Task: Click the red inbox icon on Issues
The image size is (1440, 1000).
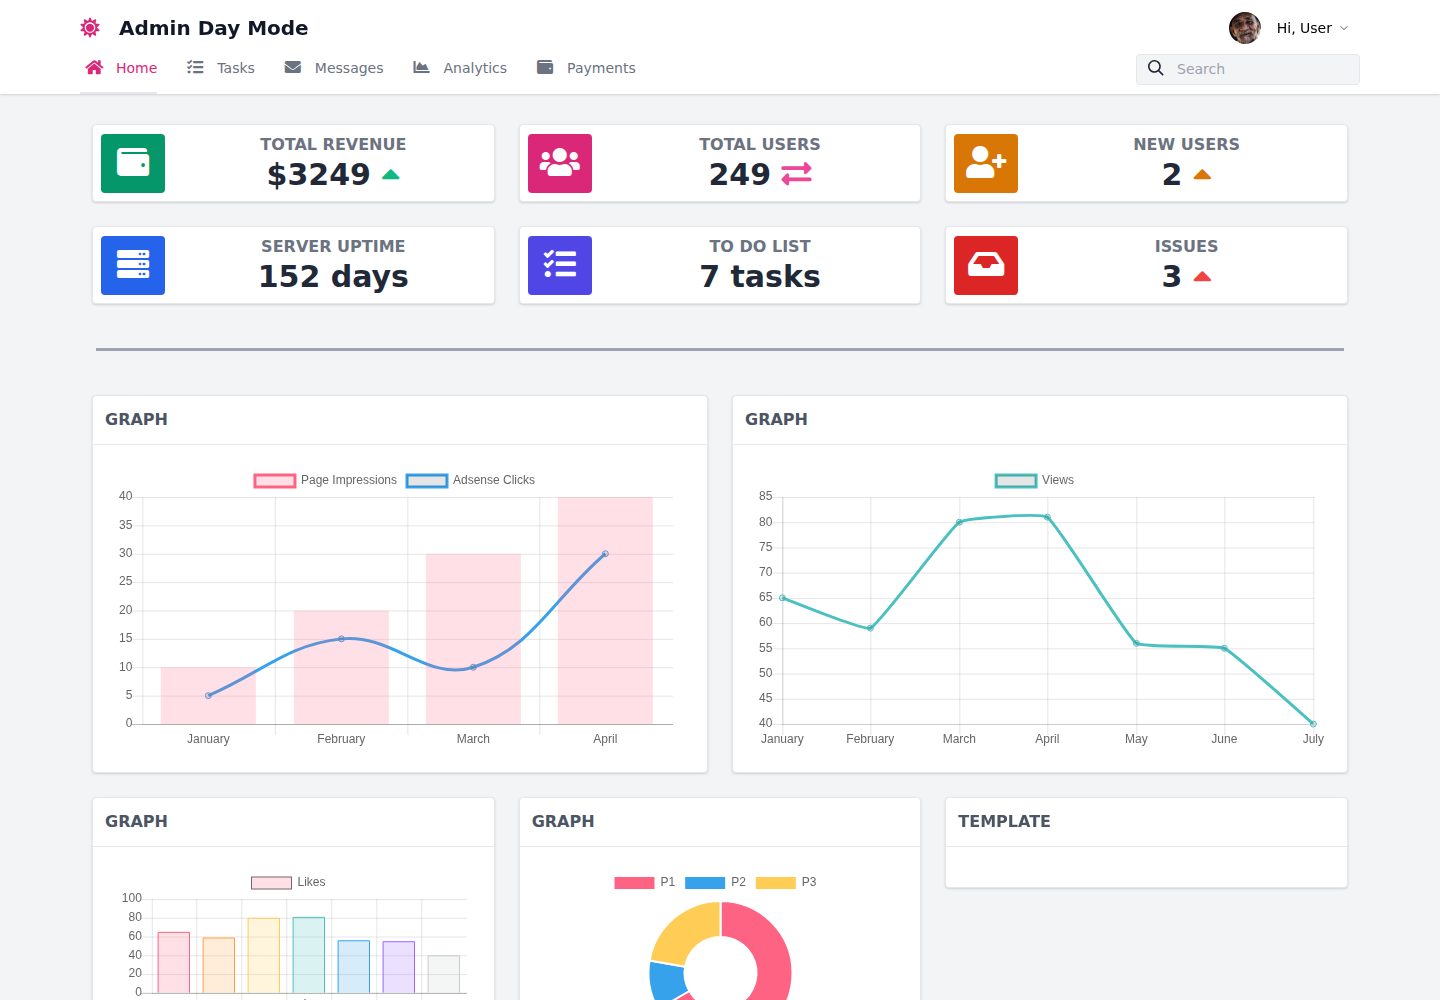Action: point(986,265)
